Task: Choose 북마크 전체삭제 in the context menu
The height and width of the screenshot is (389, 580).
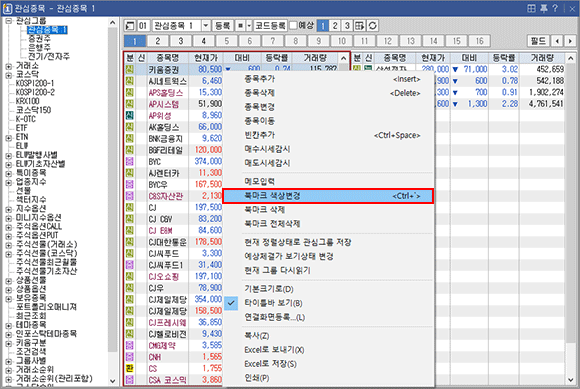Action: 328,224
